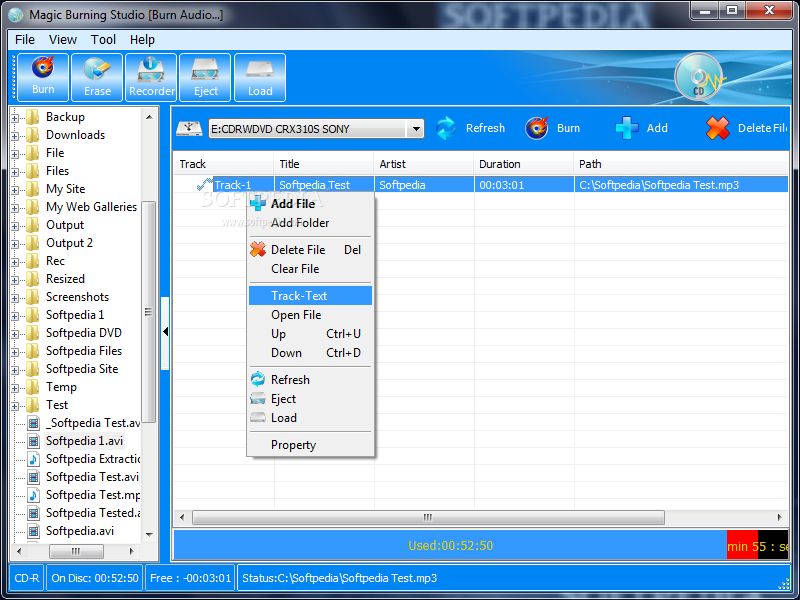Click the CD-R status bar cell
800x600 pixels.
27,578
